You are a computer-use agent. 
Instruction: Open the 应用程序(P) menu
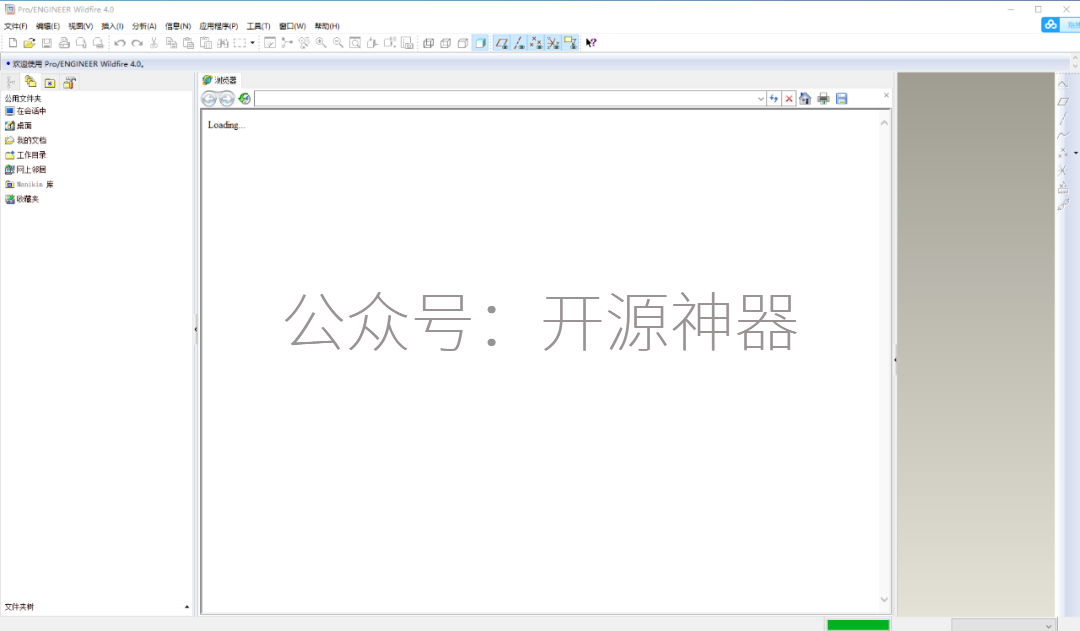(218, 26)
